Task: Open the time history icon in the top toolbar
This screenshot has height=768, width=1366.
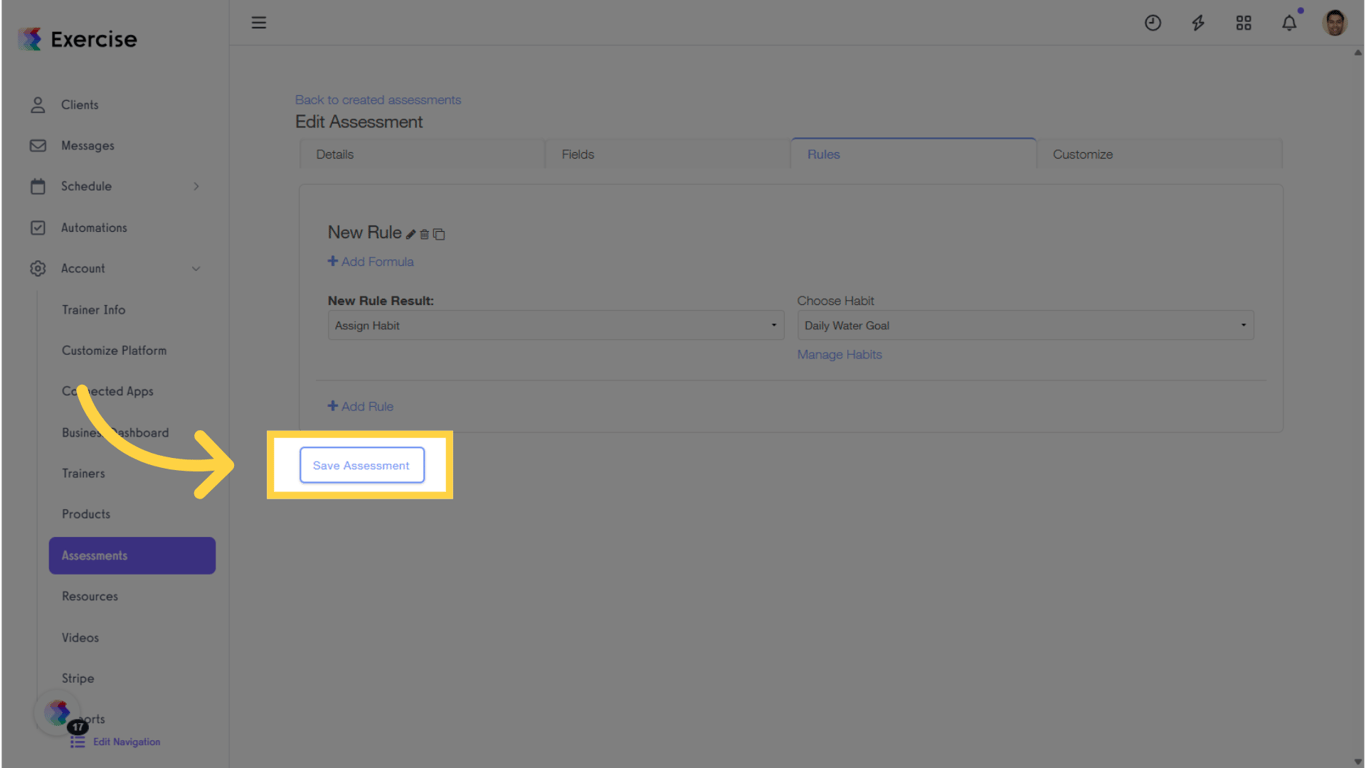Action: [x=1153, y=22]
